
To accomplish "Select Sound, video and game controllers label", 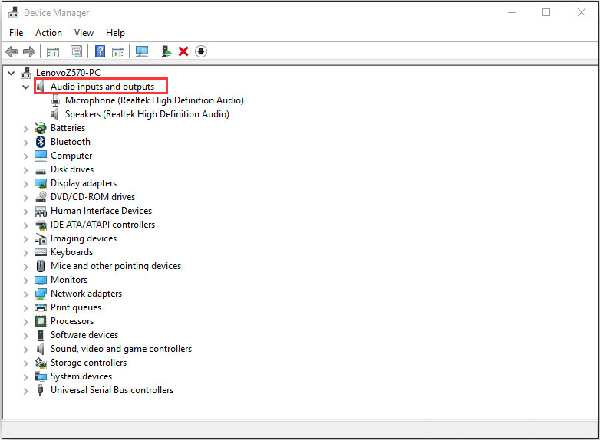I will pos(121,349).
